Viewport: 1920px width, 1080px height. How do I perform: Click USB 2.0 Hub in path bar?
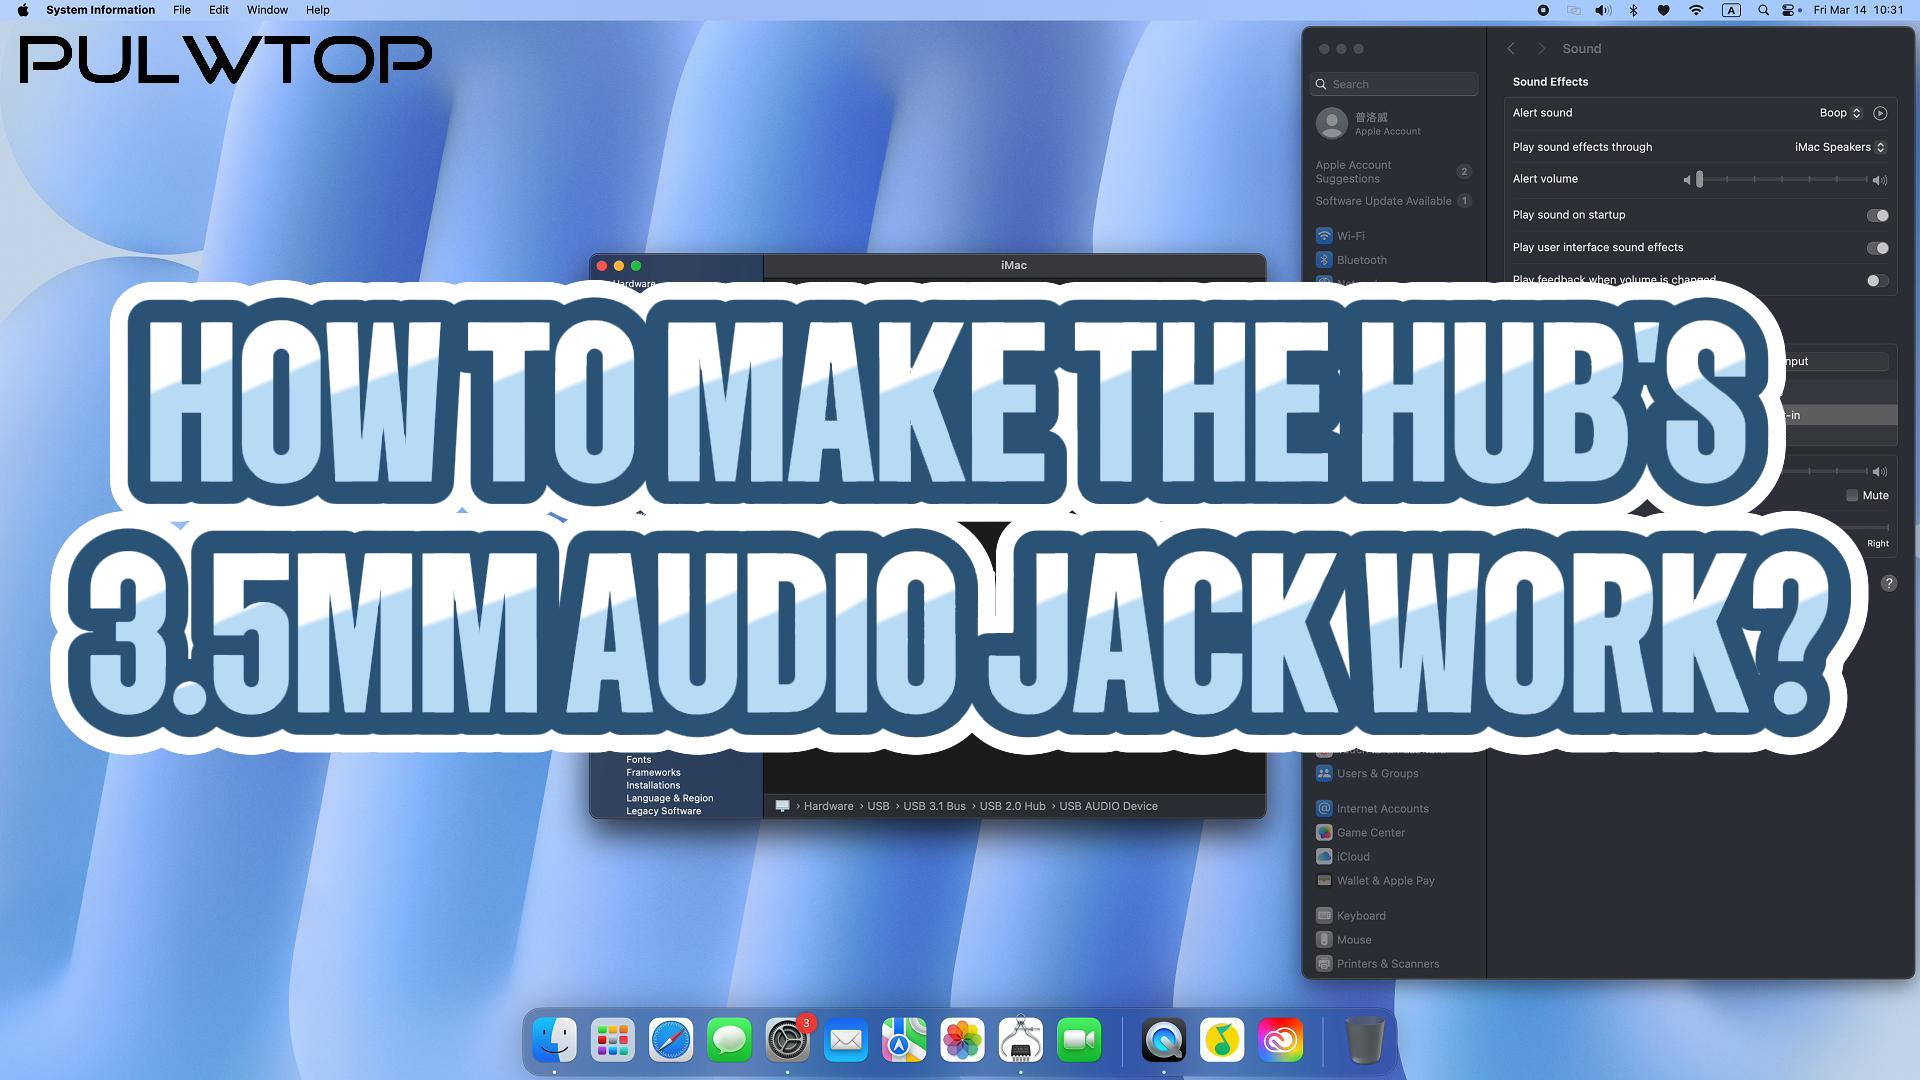pyautogui.click(x=1012, y=806)
